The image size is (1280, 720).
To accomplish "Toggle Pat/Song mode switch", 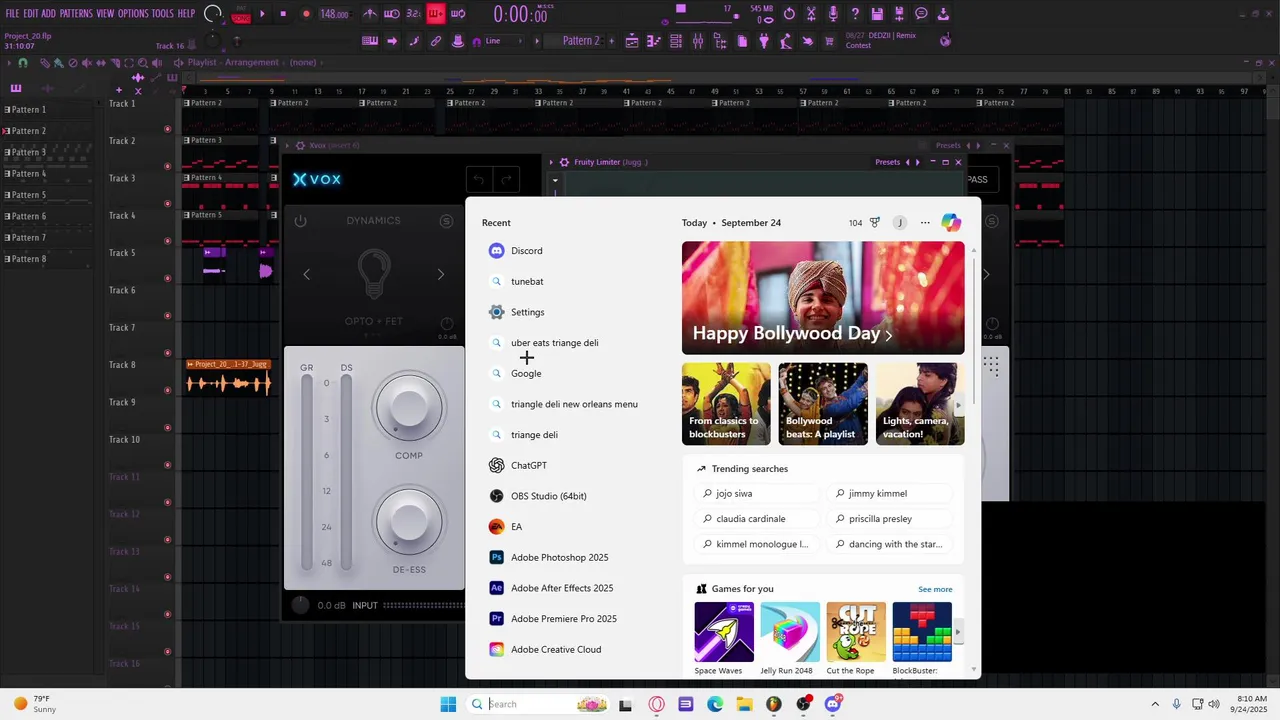I will point(241,15).
